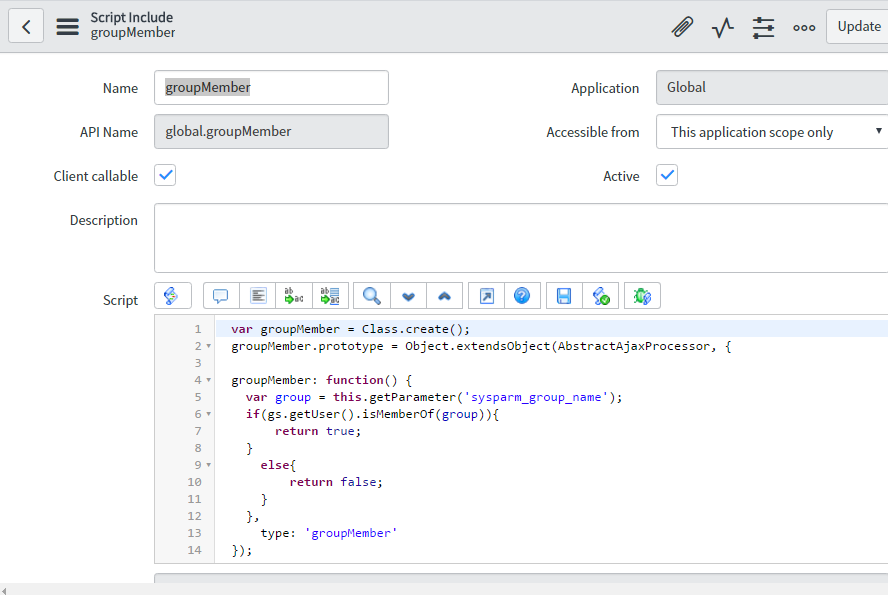Click the 'Description' field label
The height and width of the screenshot is (595, 888).
tap(104, 220)
